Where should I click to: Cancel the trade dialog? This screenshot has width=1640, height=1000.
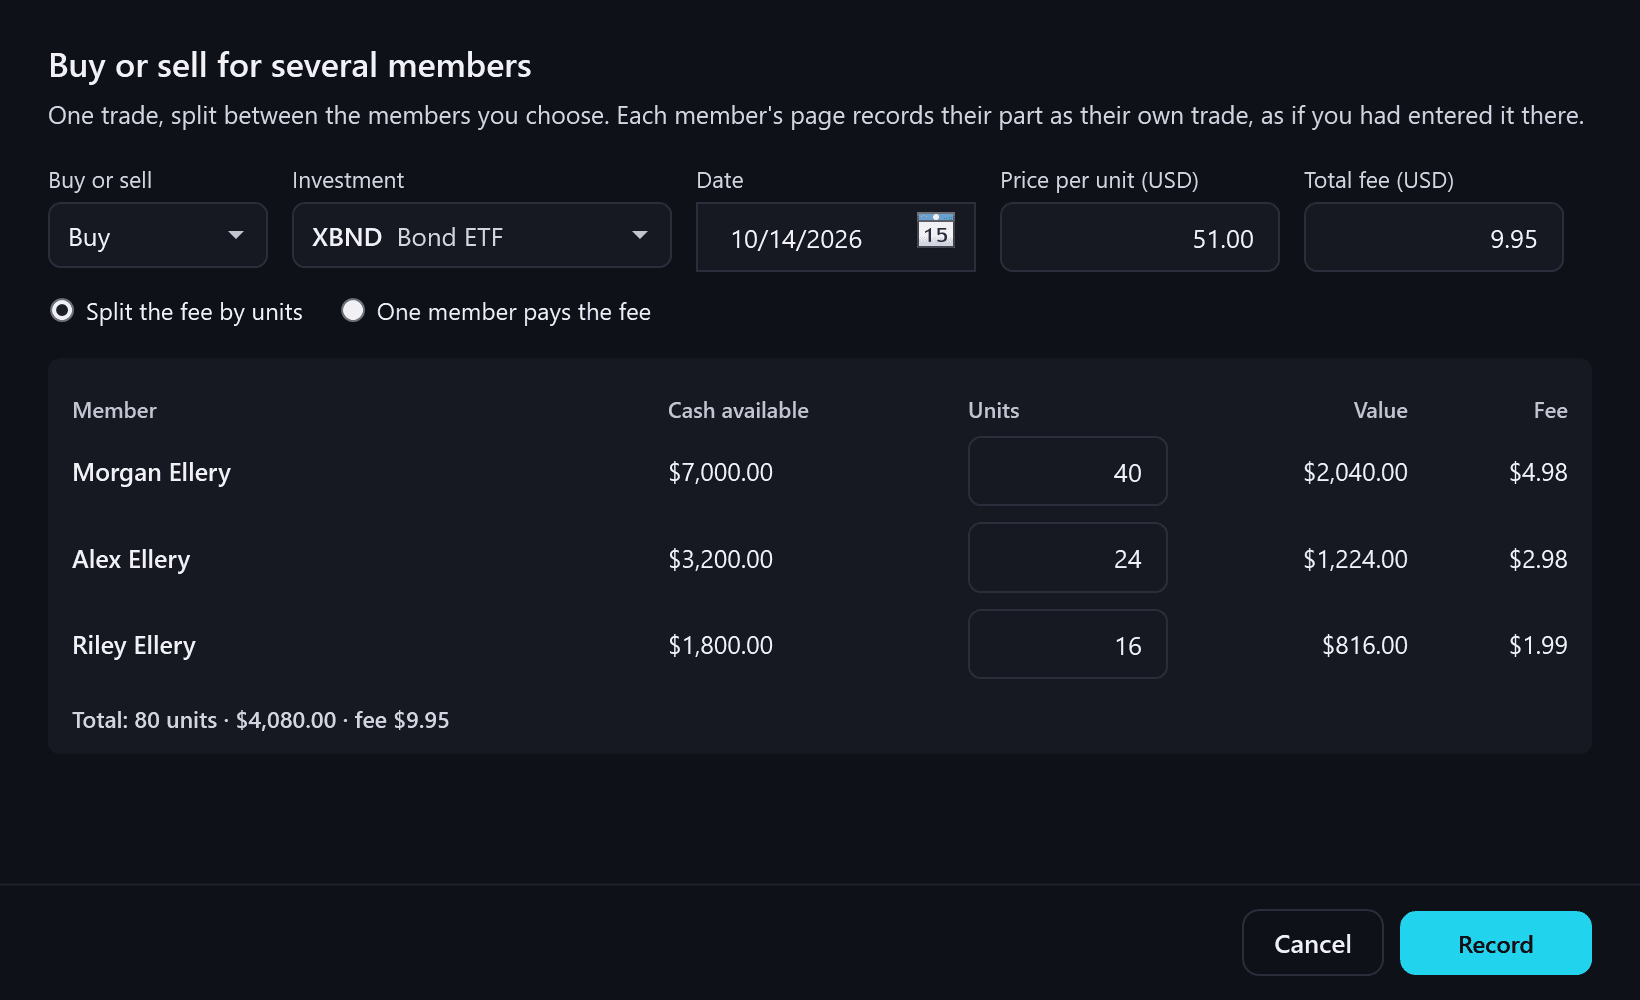pos(1313,943)
